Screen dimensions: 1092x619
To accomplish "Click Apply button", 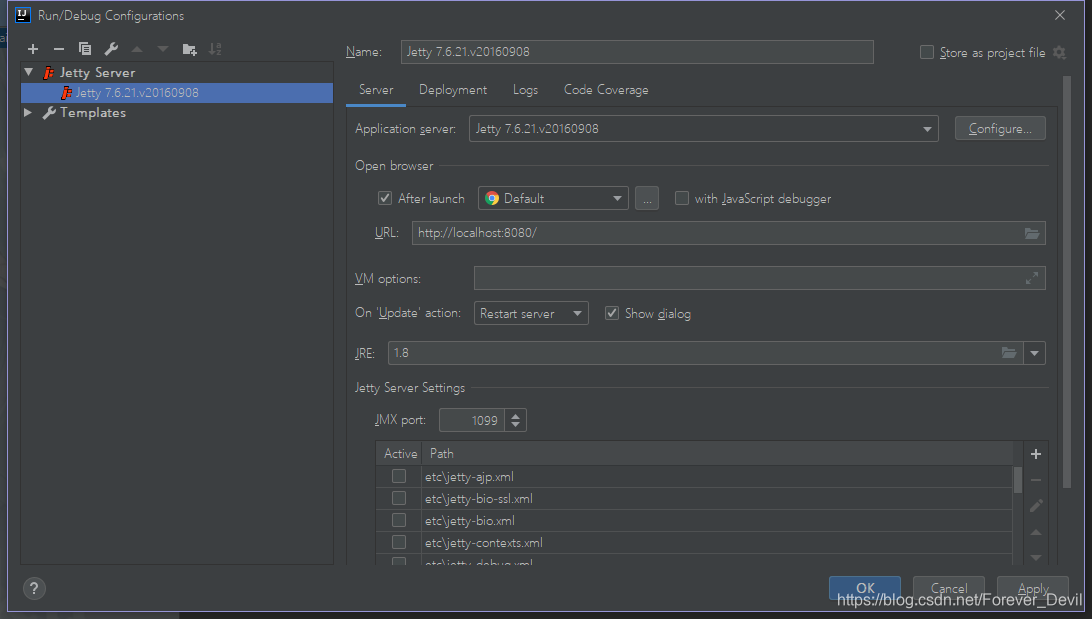I will point(1033,588).
